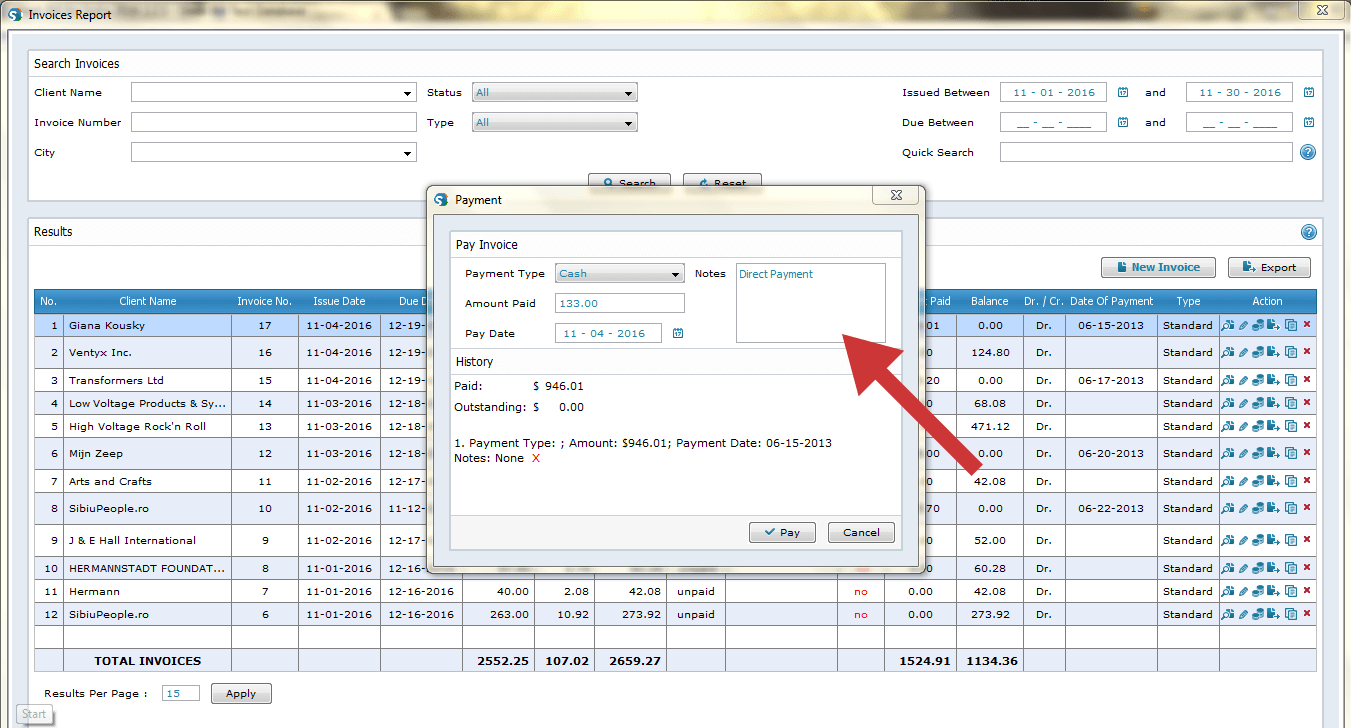Click the coins payment icon for Transformers Ltd
Screen dimensions: 1351x728
click(1258, 380)
